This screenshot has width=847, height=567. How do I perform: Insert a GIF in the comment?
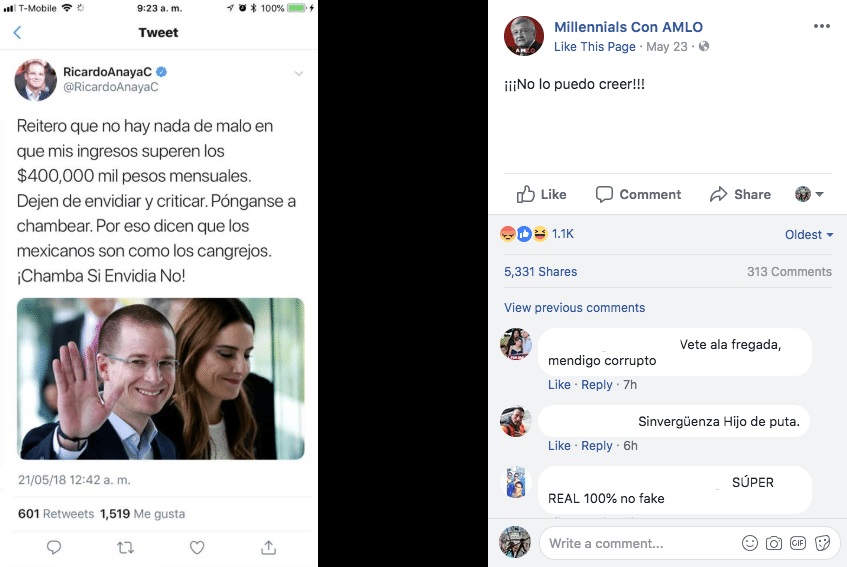[x=798, y=543]
